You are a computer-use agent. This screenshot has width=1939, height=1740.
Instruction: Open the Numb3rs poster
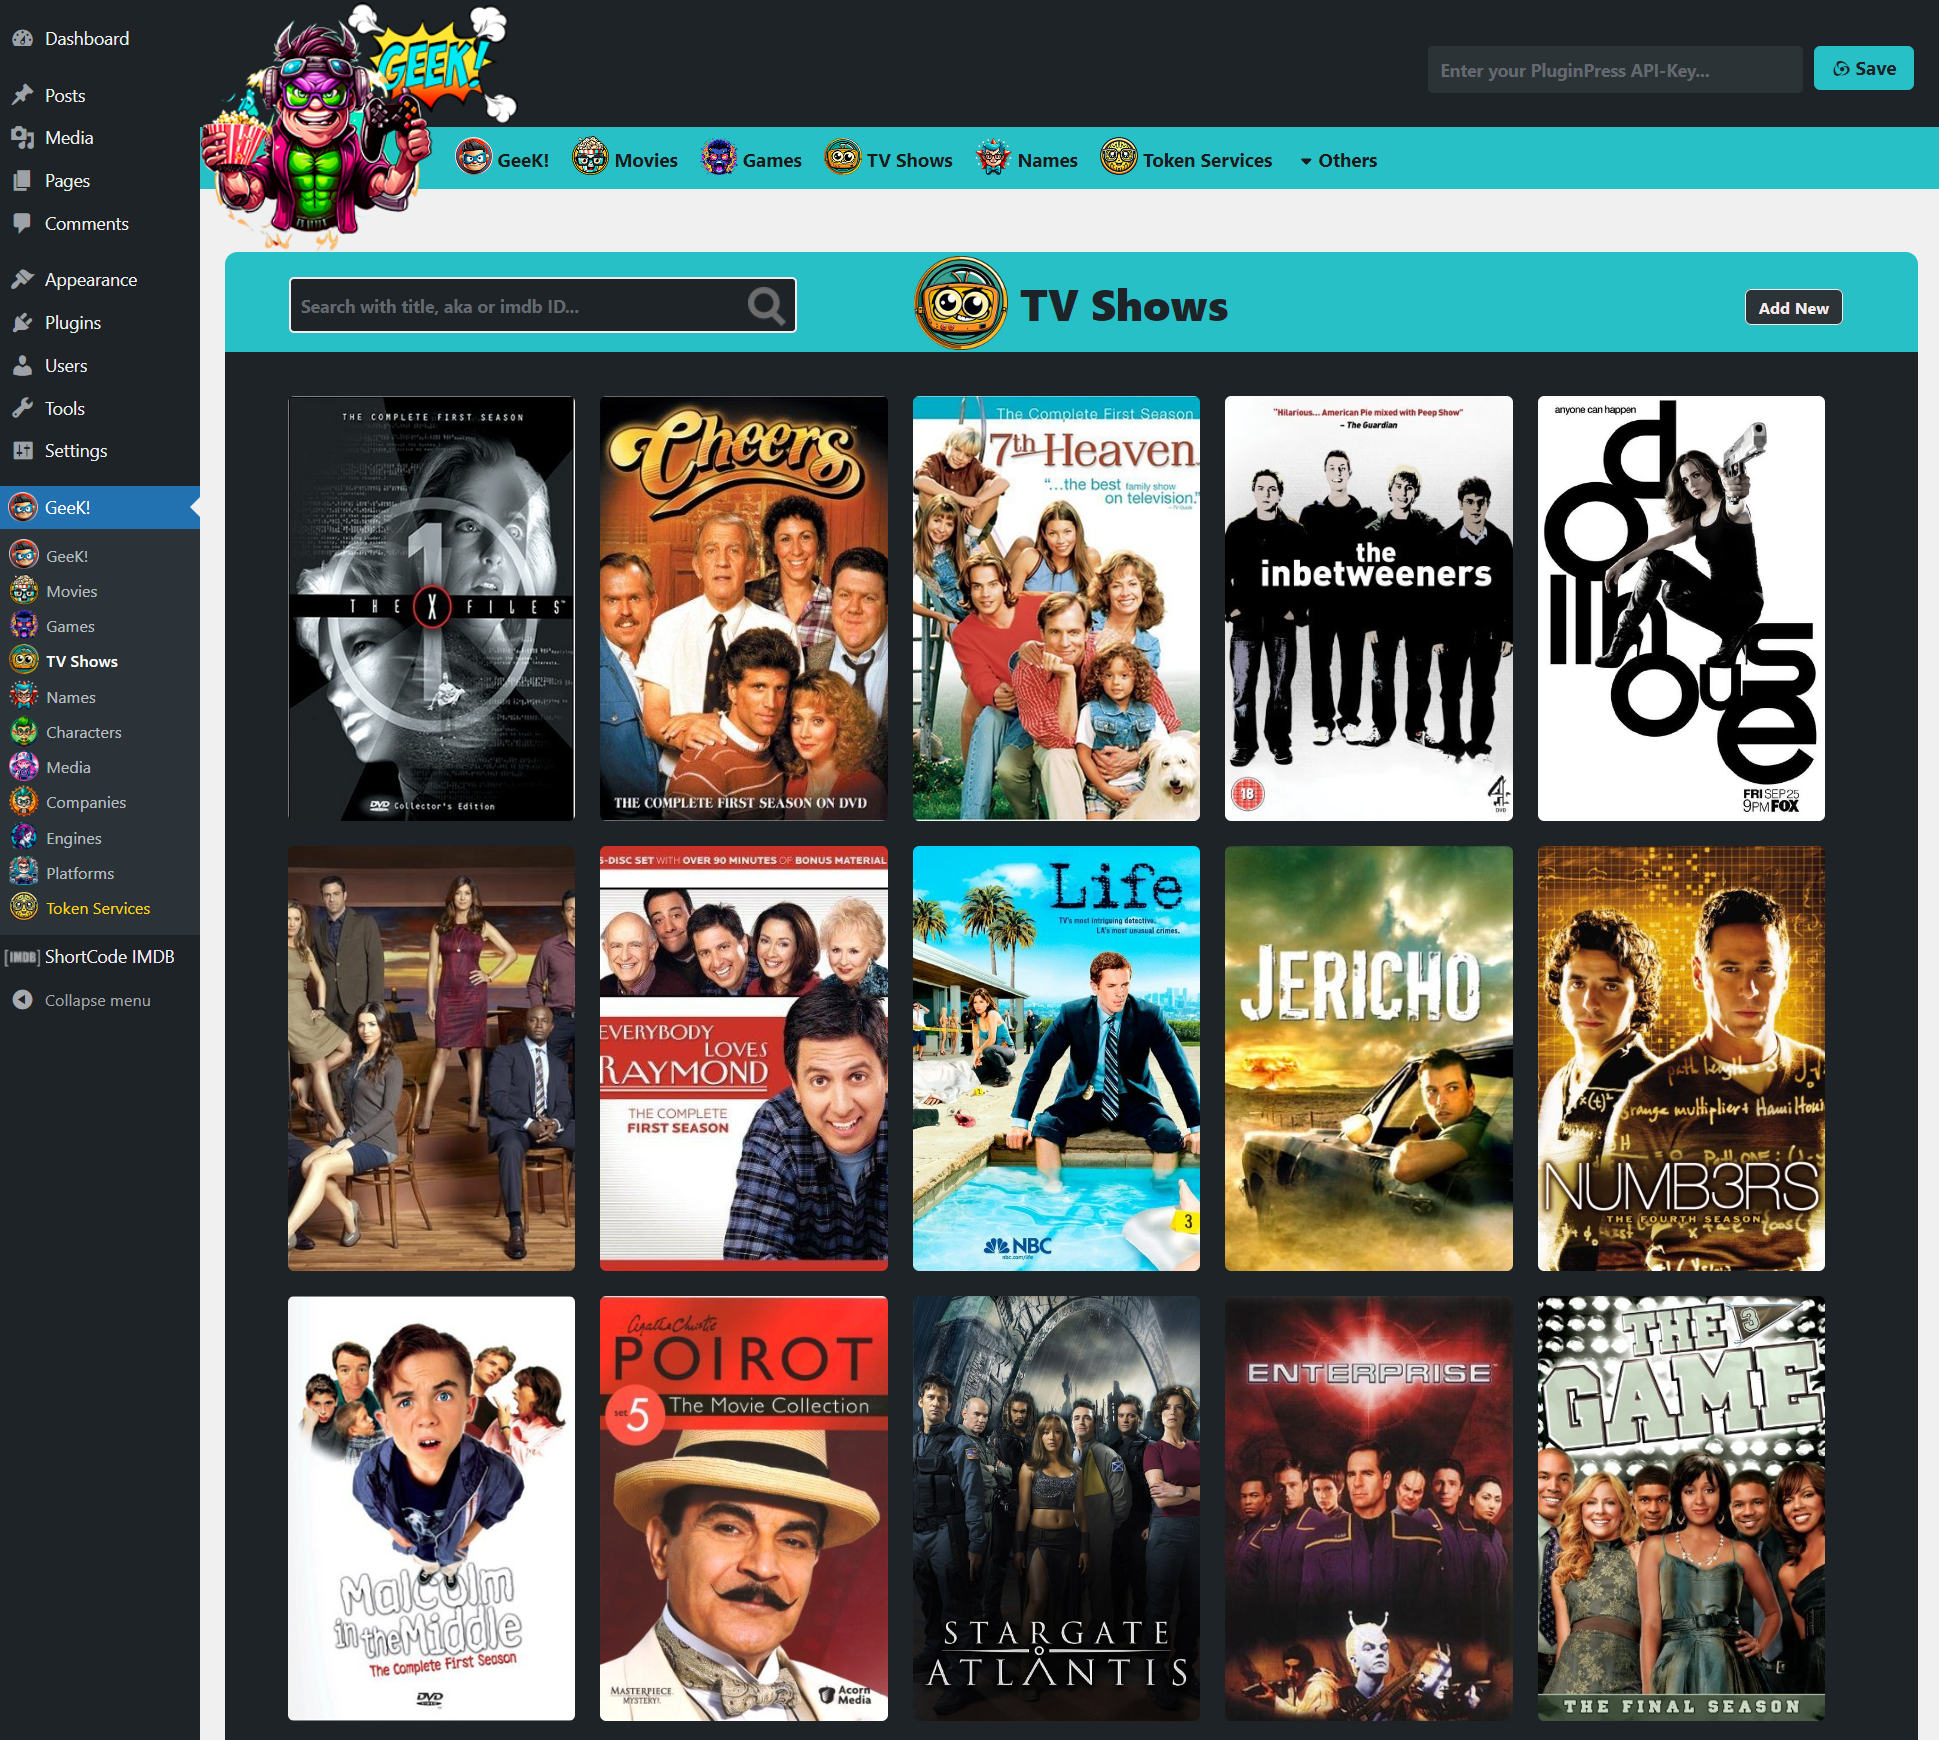(x=1681, y=1058)
